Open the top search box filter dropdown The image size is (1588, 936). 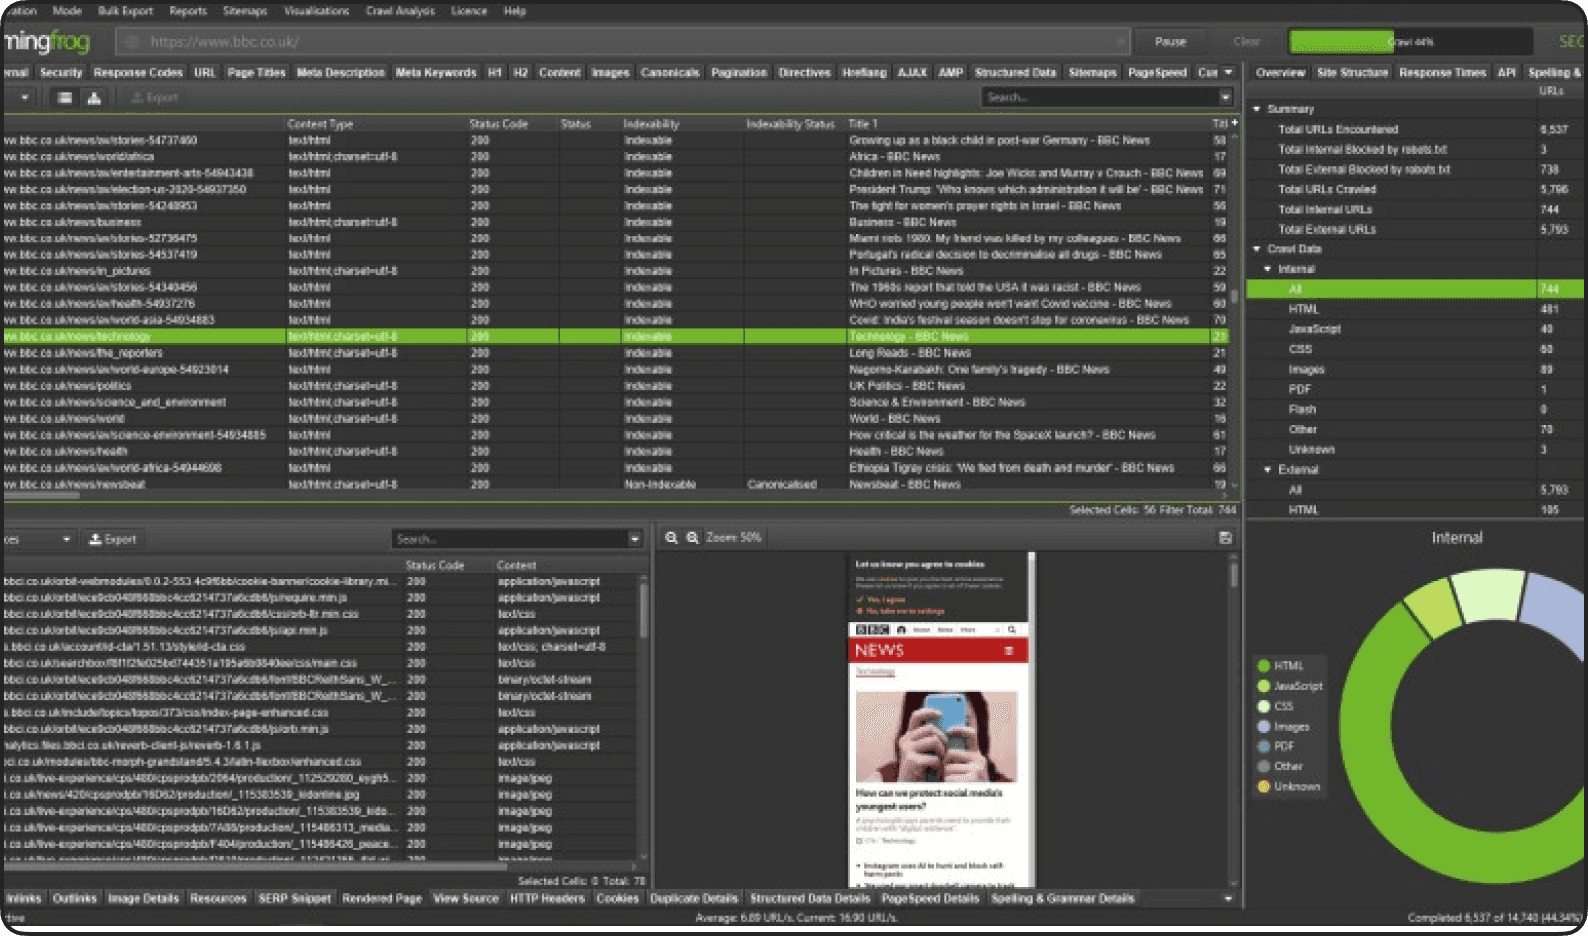1226,98
